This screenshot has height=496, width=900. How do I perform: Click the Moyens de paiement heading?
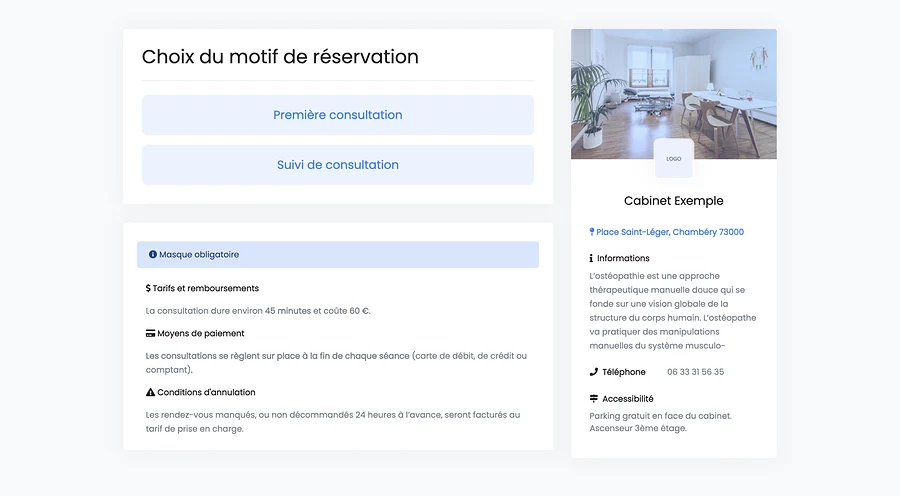(201, 334)
